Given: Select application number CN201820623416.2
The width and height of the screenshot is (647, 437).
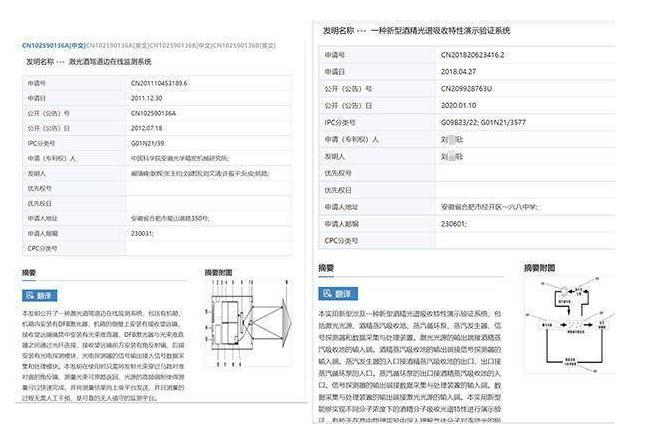Looking at the screenshot, I should 472,54.
